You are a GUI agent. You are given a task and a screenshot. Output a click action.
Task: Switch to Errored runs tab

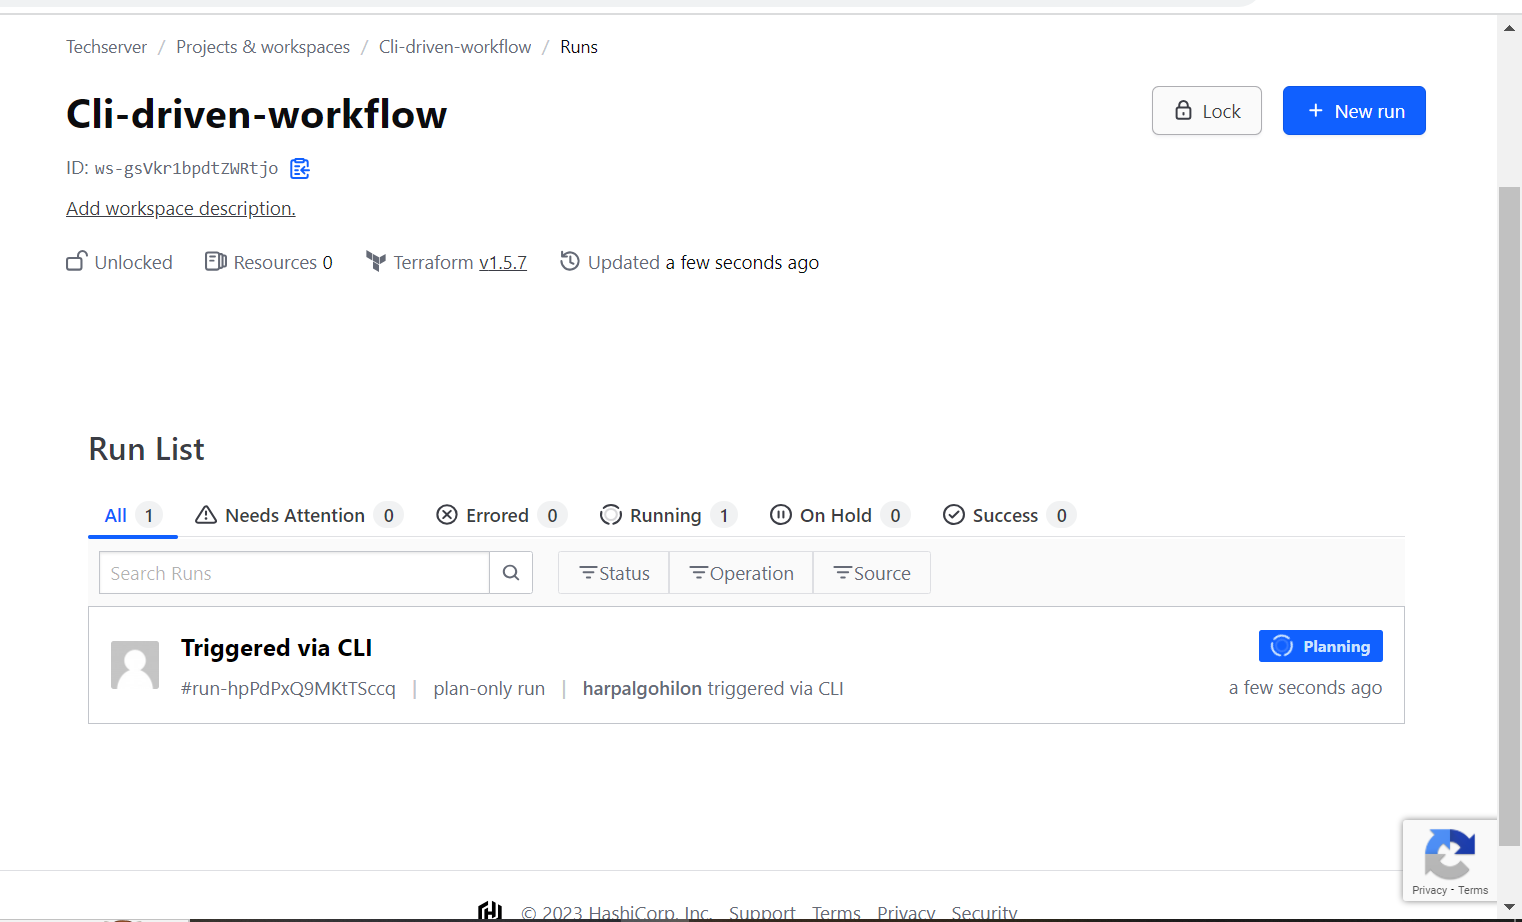501,515
